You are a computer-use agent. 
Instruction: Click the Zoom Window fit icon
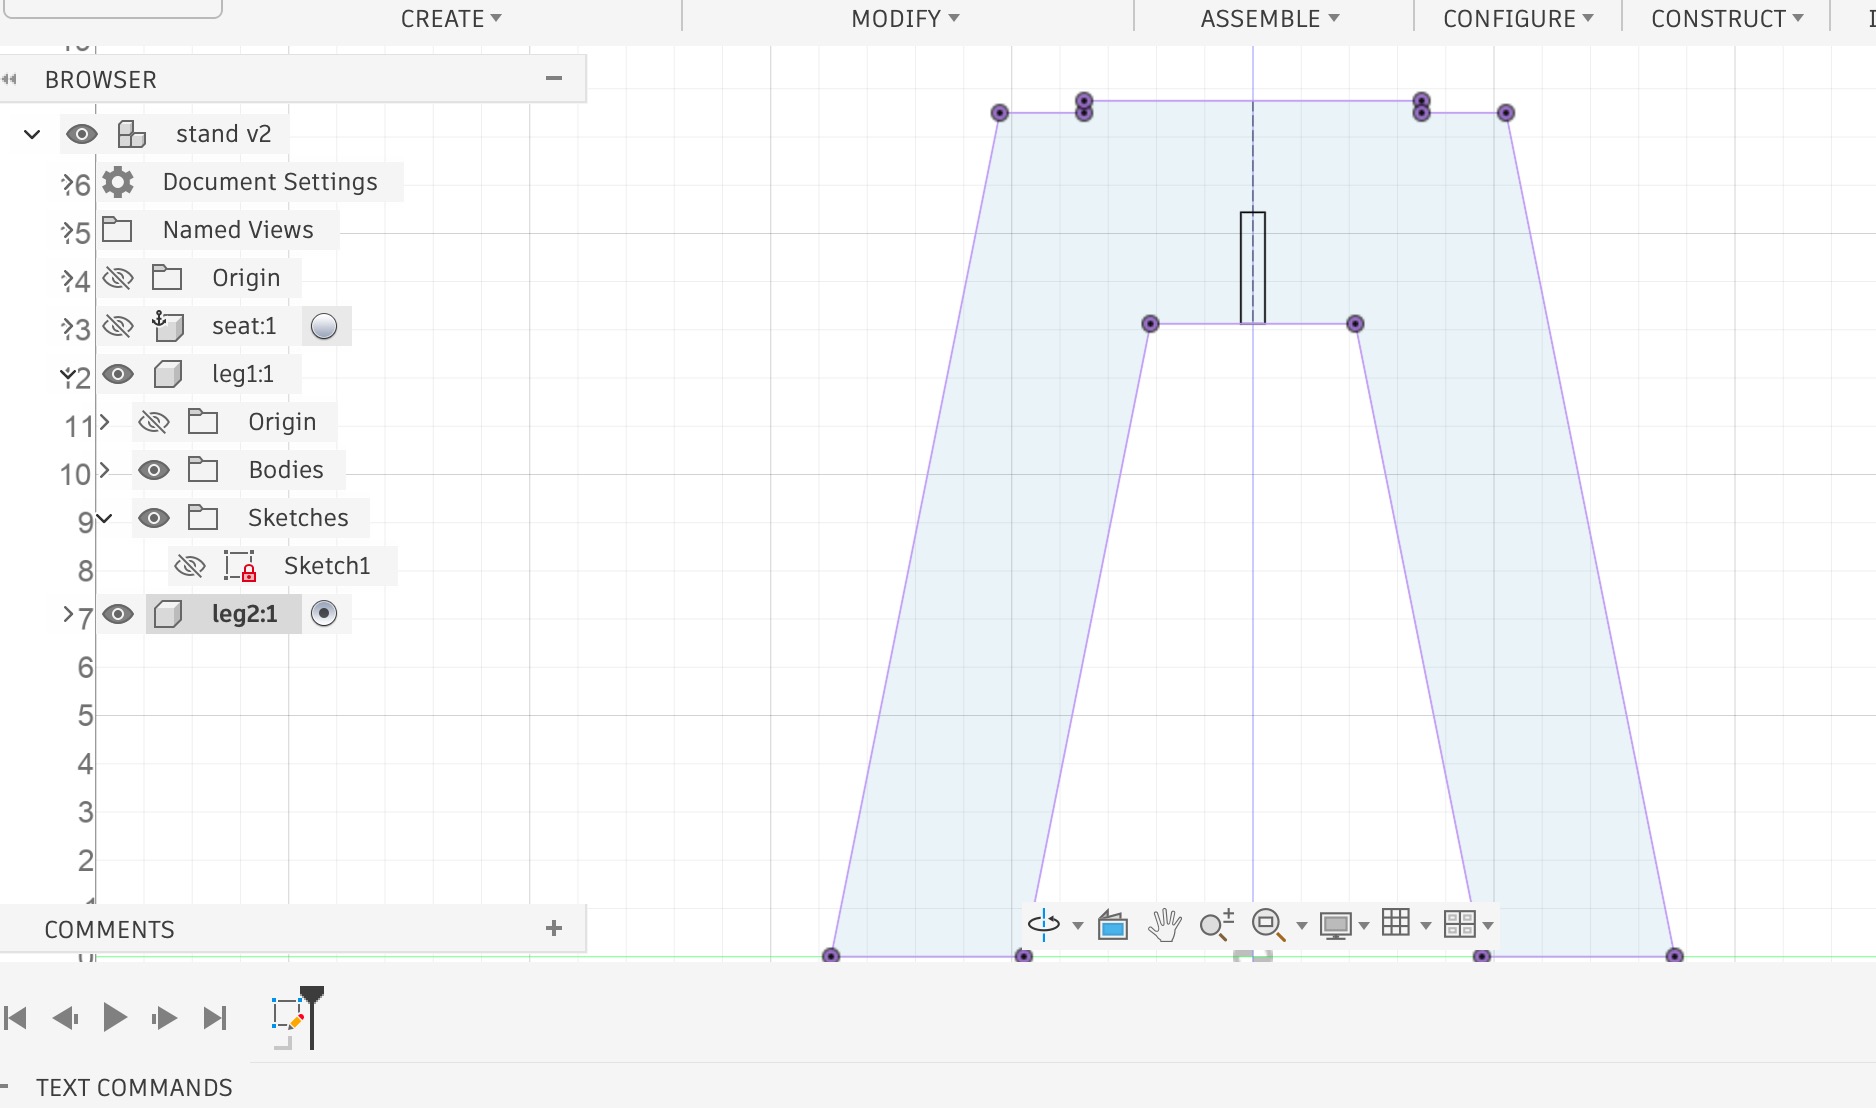coord(1268,925)
